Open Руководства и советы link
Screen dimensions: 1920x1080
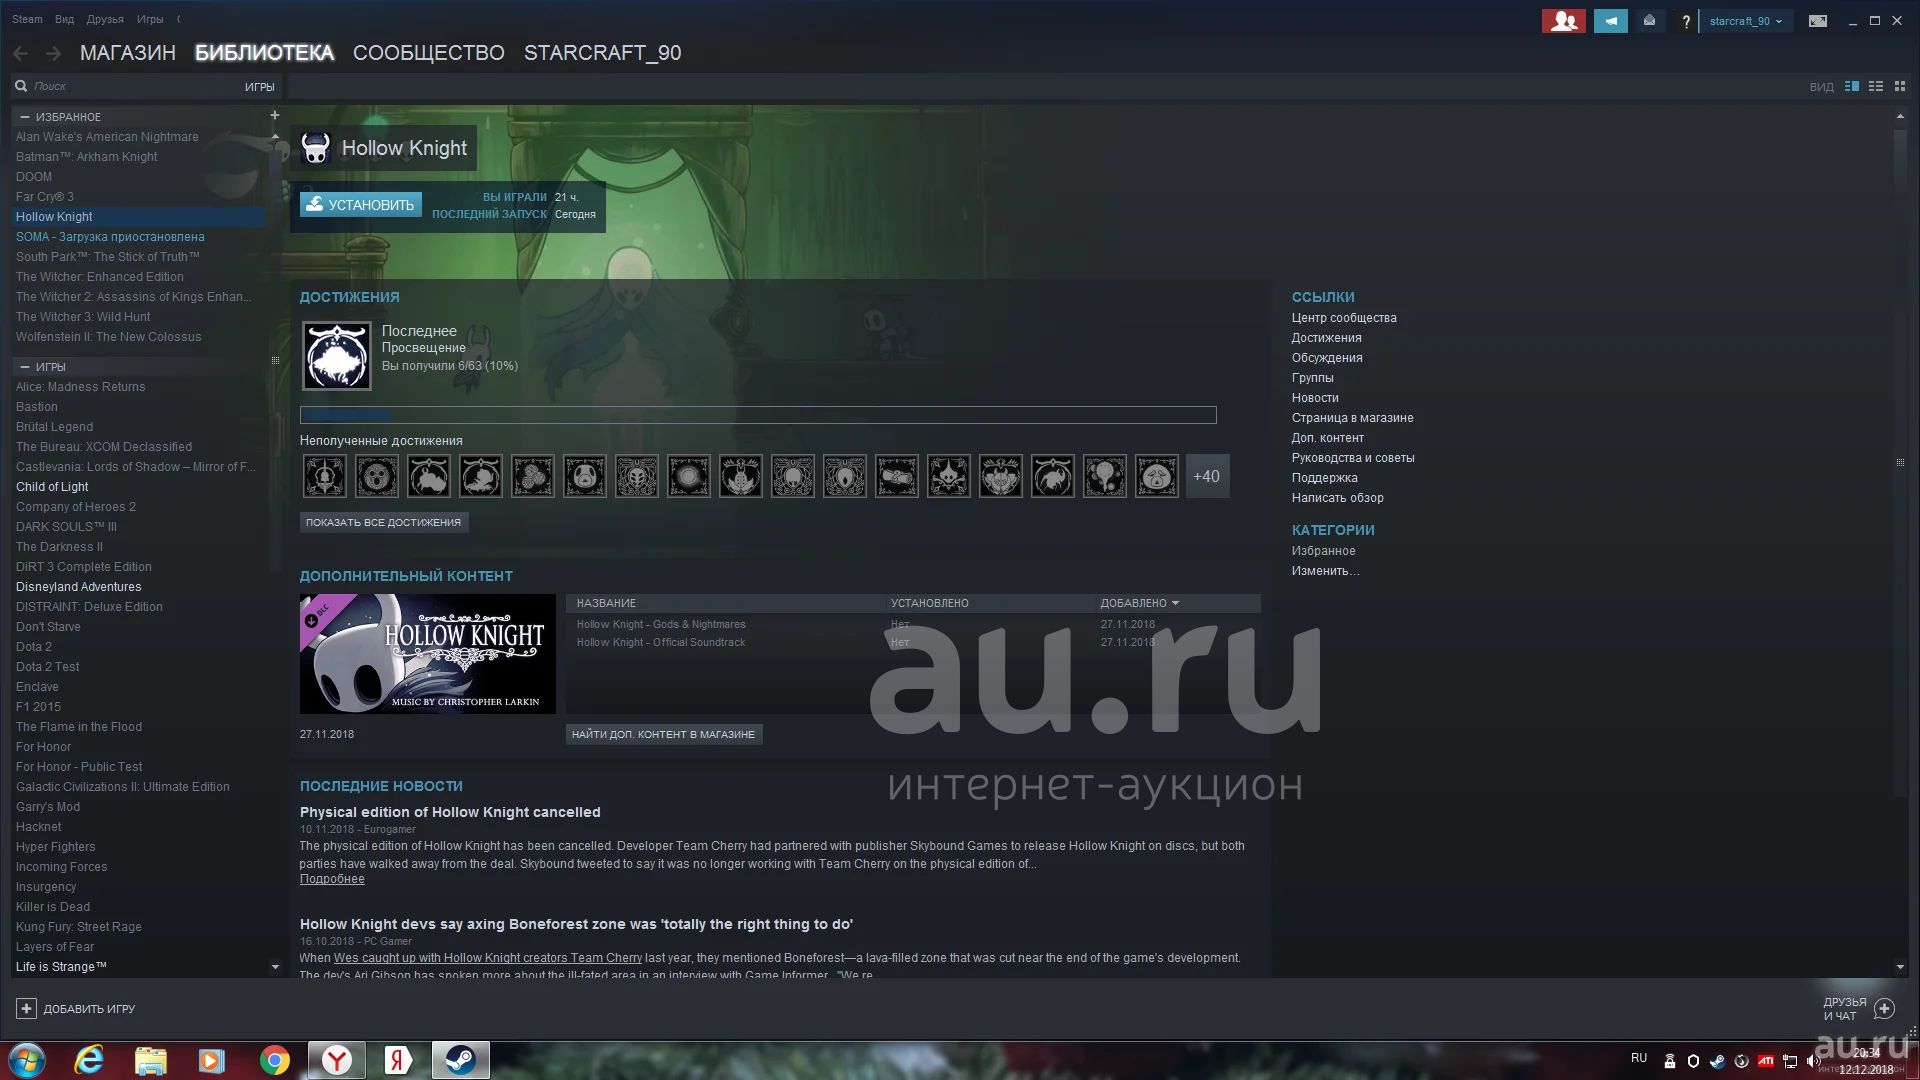point(1353,458)
